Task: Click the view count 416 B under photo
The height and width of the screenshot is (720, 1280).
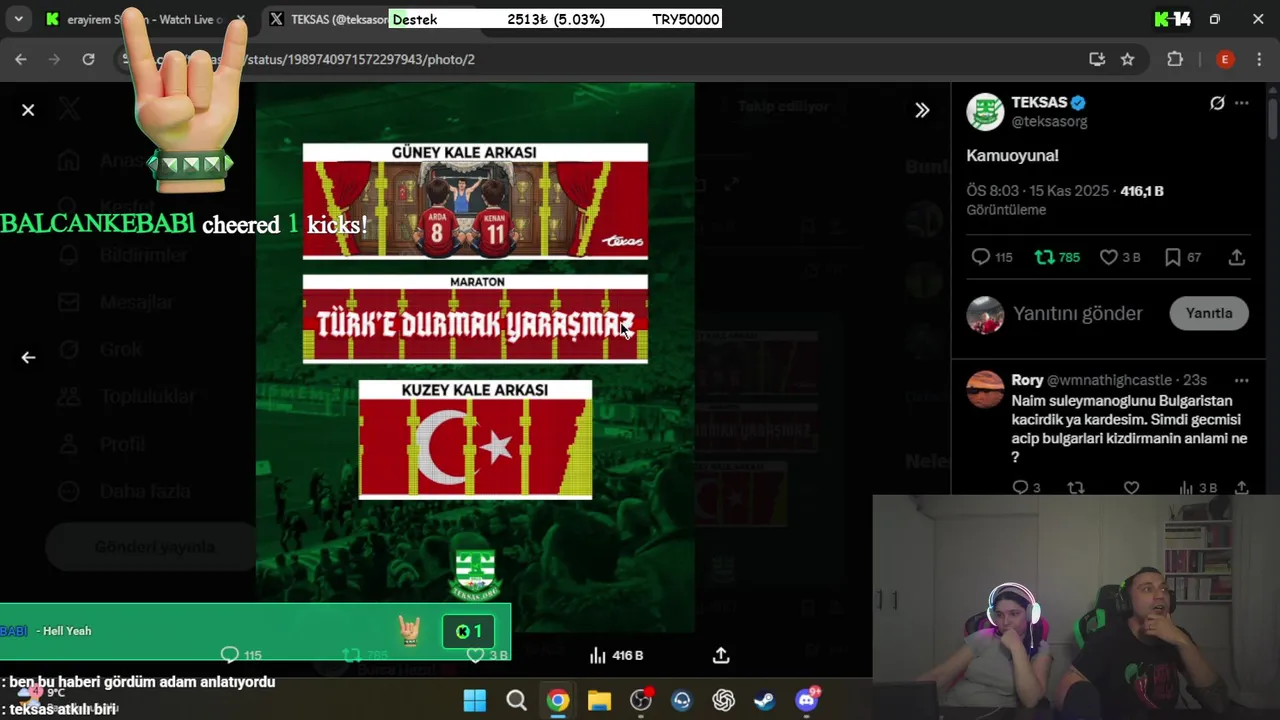Action: pyautogui.click(x=616, y=655)
